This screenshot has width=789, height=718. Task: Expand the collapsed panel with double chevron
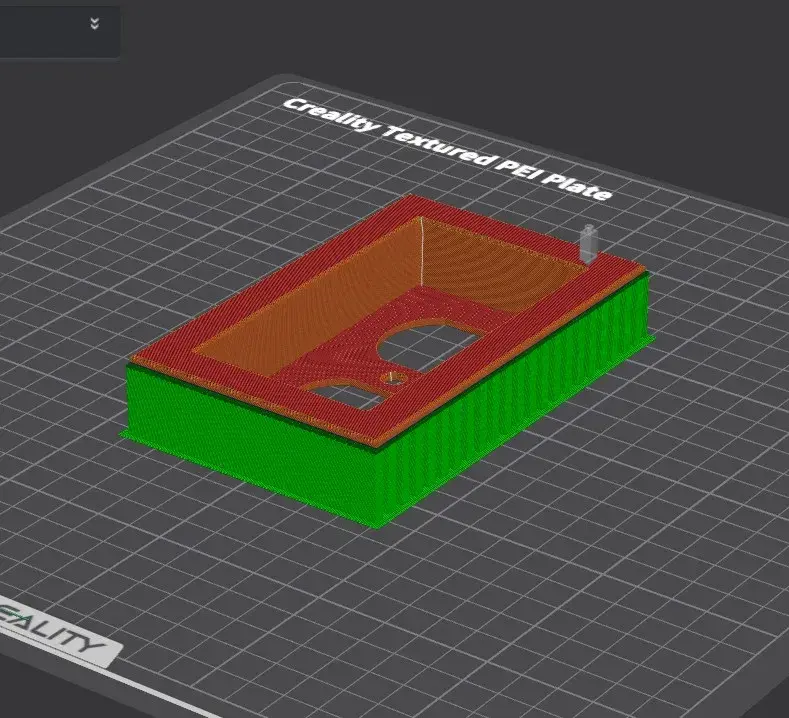point(94,24)
